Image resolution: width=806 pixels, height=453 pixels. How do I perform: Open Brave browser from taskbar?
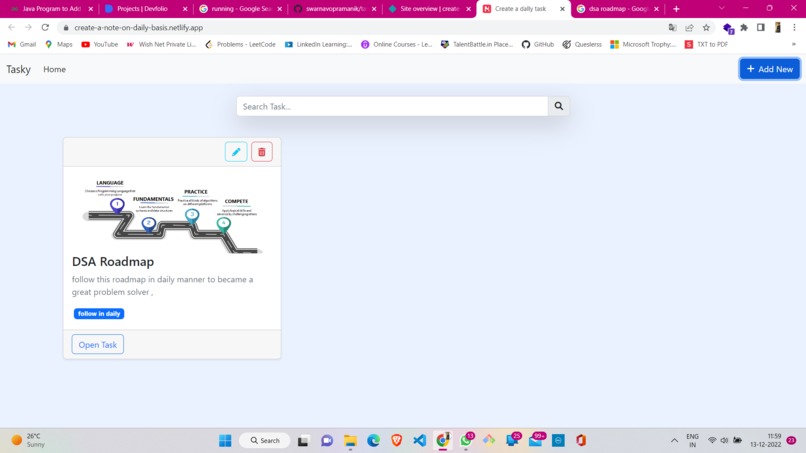(396, 441)
